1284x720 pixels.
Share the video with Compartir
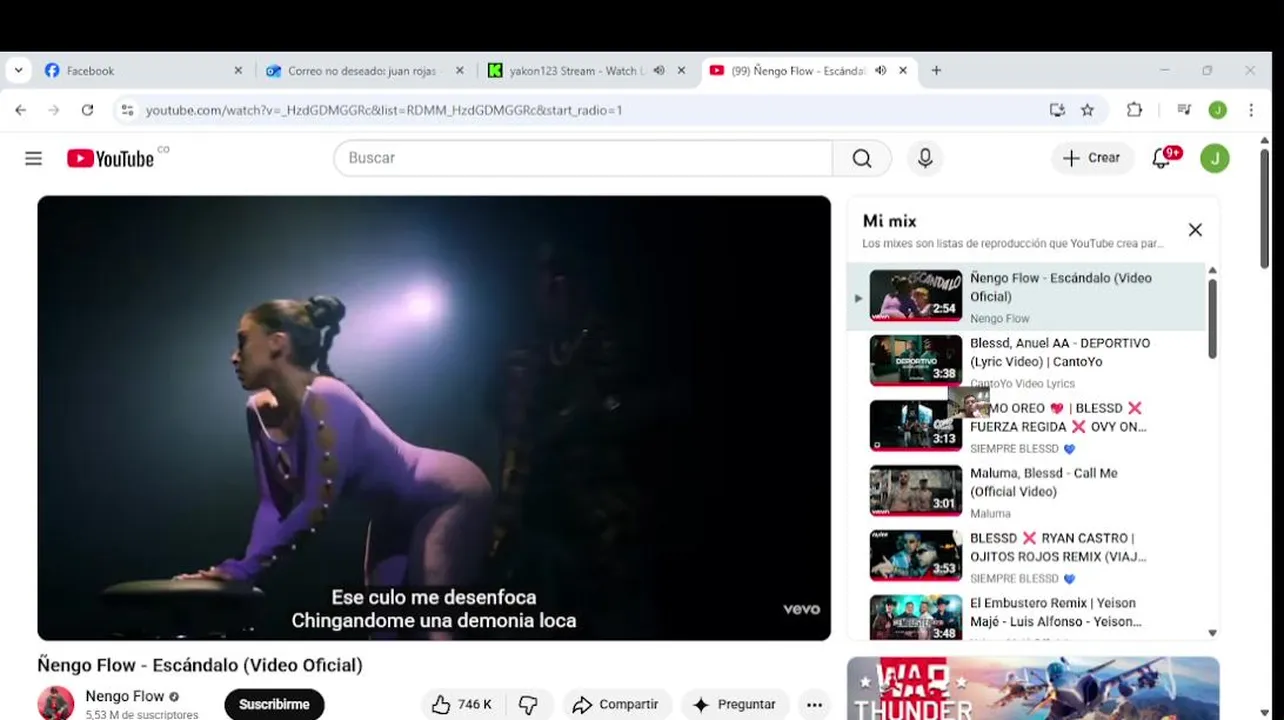pyautogui.click(x=615, y=705)
